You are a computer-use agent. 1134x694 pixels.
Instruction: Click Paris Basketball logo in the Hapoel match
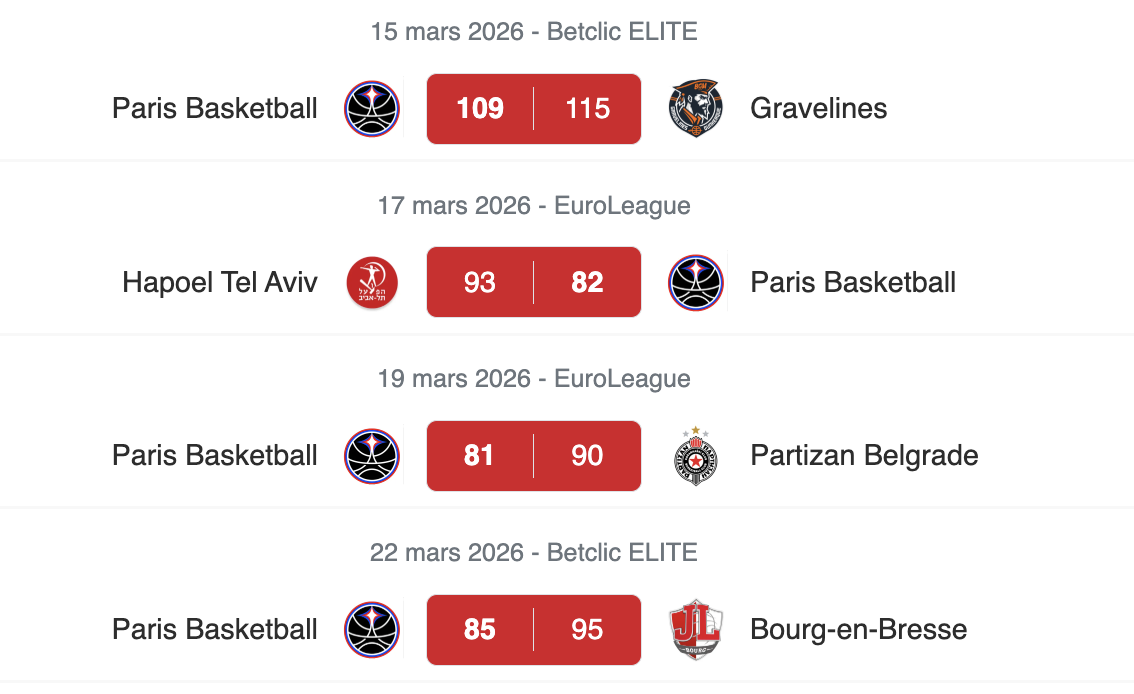click(695, 282)
